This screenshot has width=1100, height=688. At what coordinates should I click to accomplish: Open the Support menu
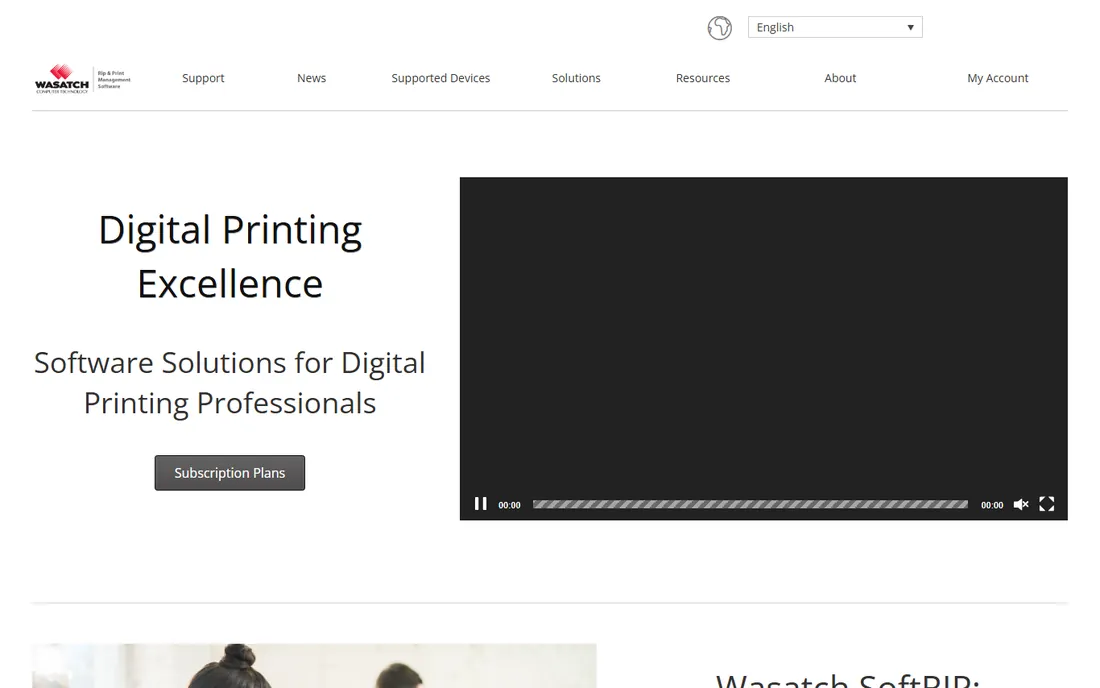(x=203, y=78)
